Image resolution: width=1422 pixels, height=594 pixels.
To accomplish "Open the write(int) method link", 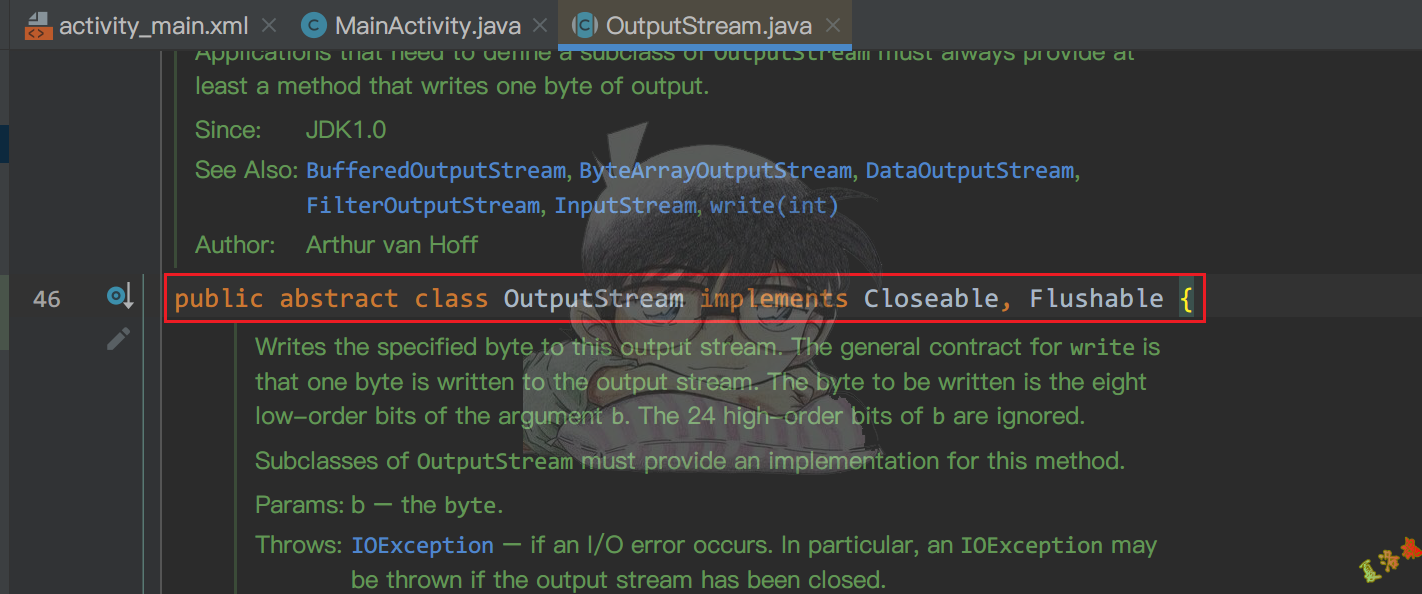I will [x=775, y=205].
